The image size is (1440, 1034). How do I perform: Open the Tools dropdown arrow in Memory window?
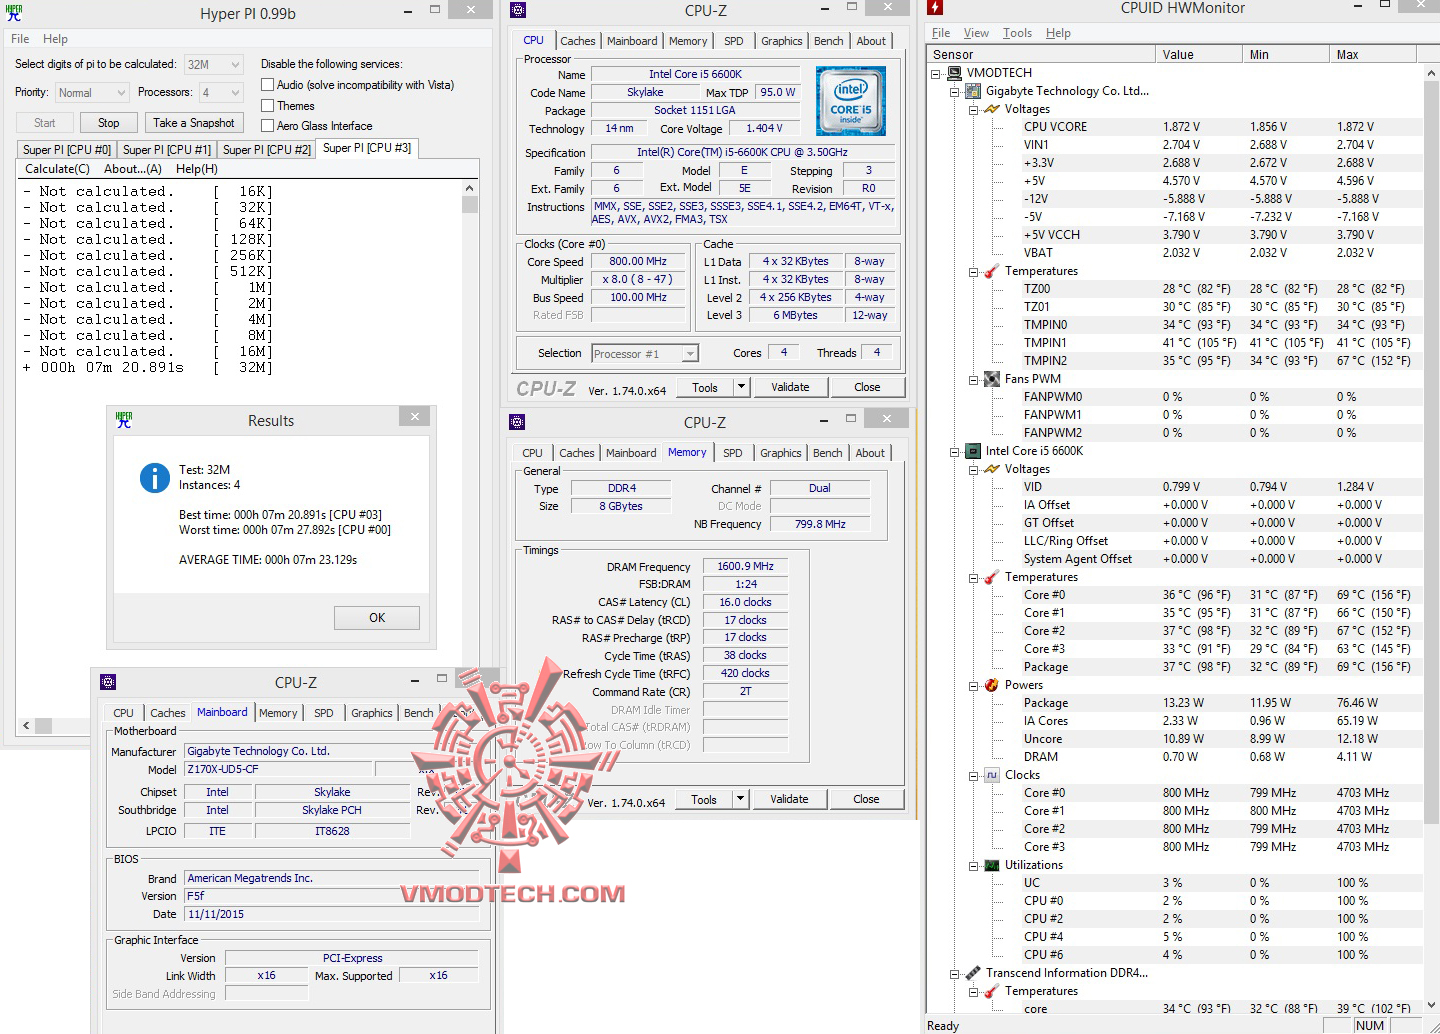740,799
